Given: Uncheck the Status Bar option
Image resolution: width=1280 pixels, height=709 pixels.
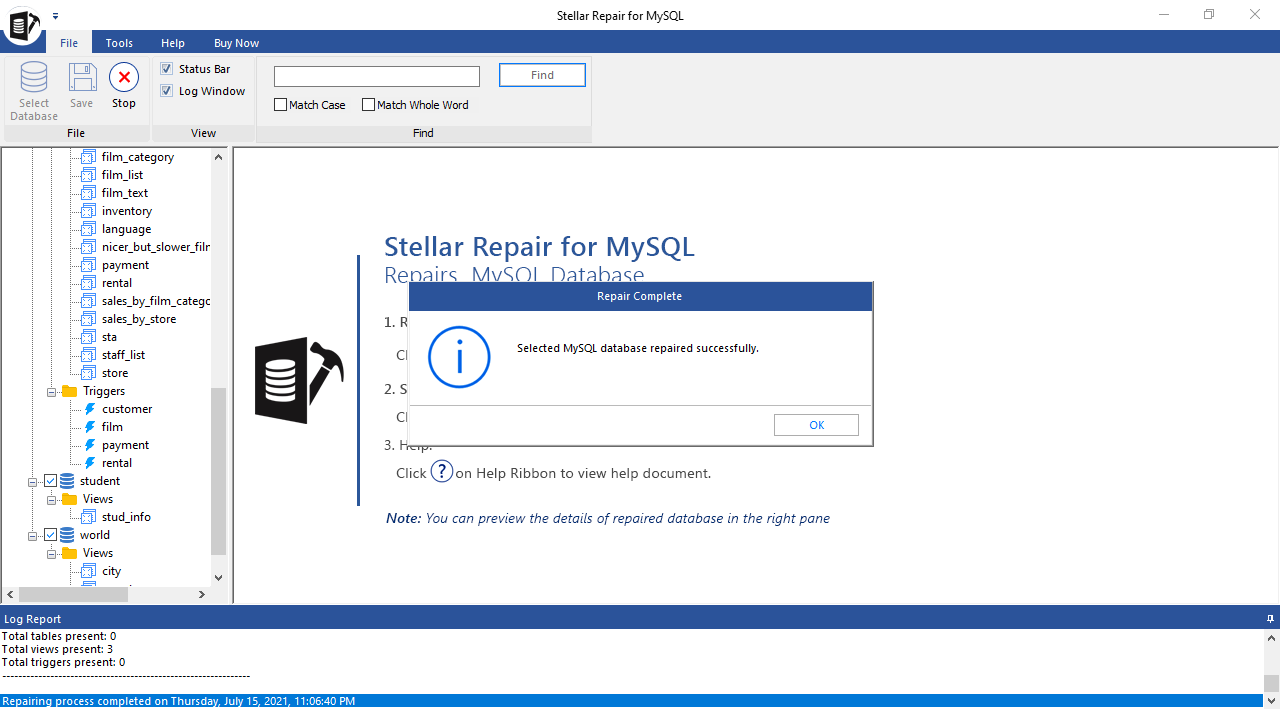Looking at the screenshot, I should tap(166, 68).
